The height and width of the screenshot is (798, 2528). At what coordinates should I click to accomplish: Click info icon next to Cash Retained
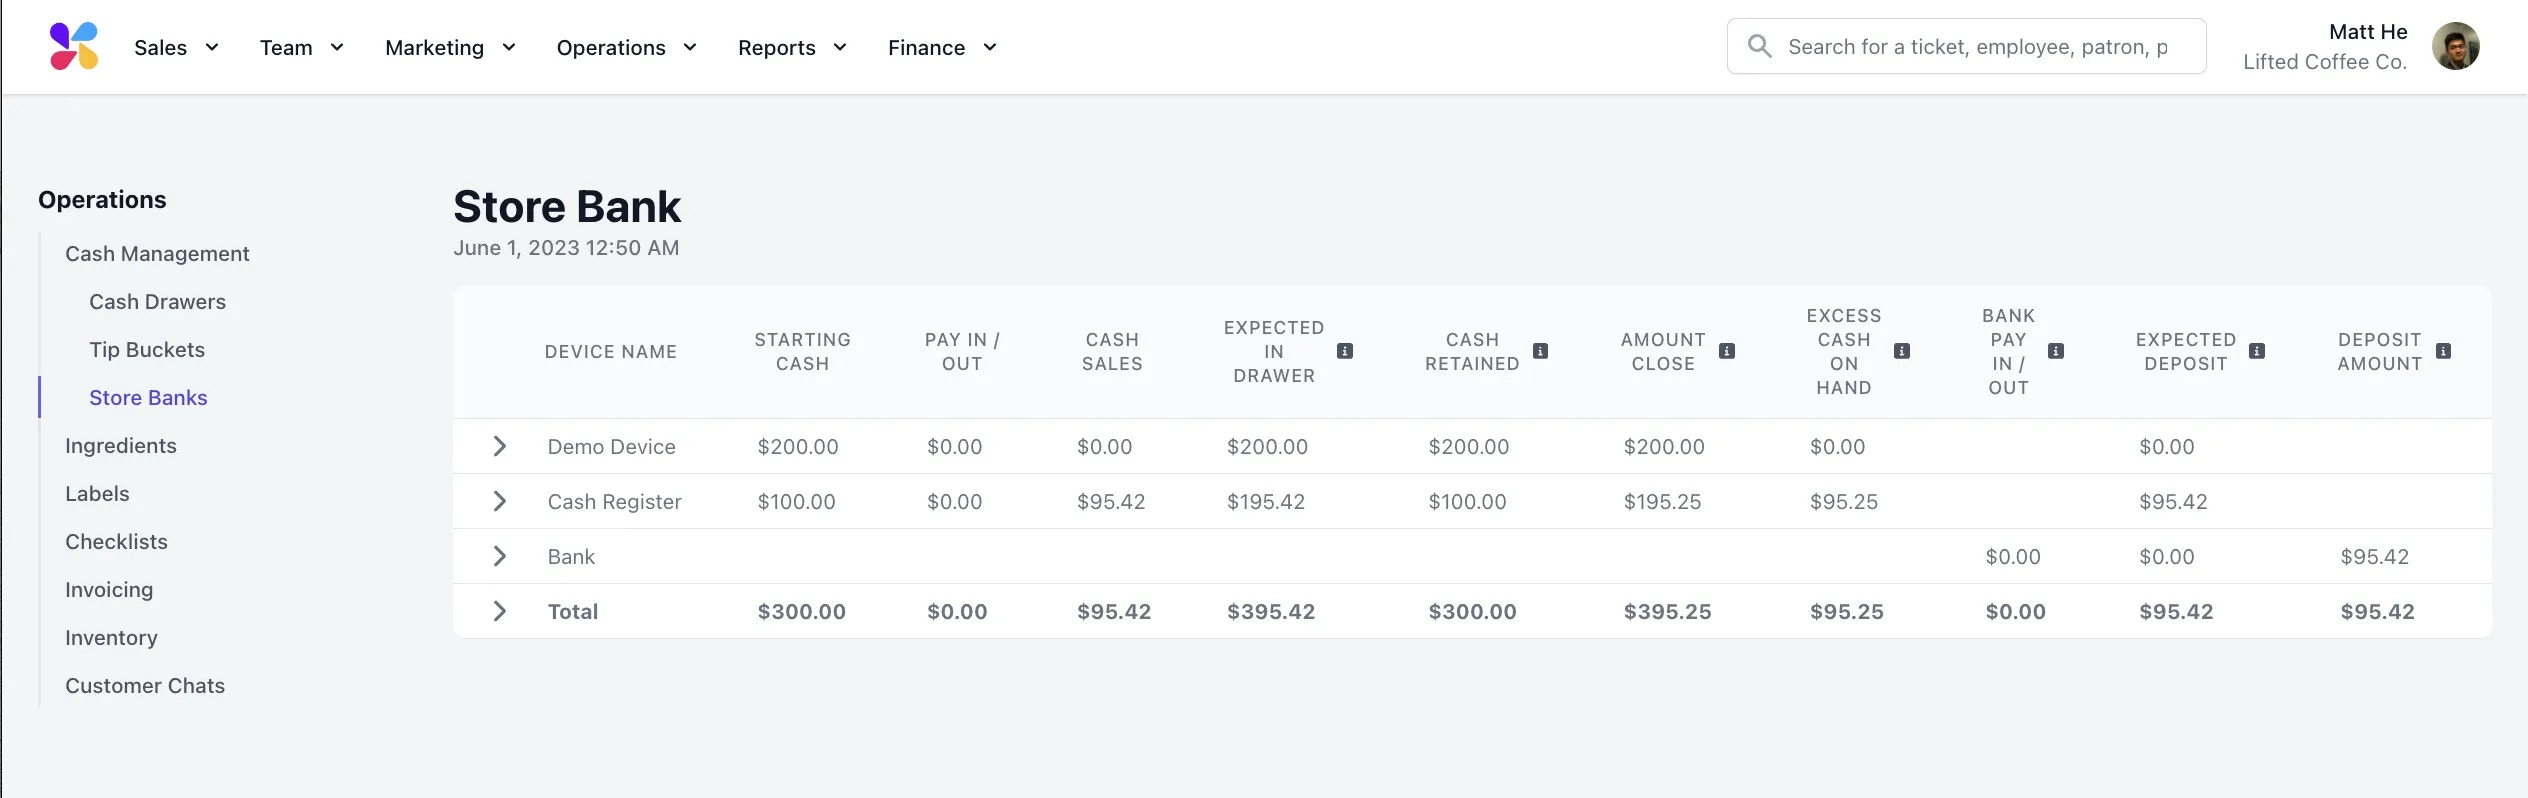[1541, 351]
